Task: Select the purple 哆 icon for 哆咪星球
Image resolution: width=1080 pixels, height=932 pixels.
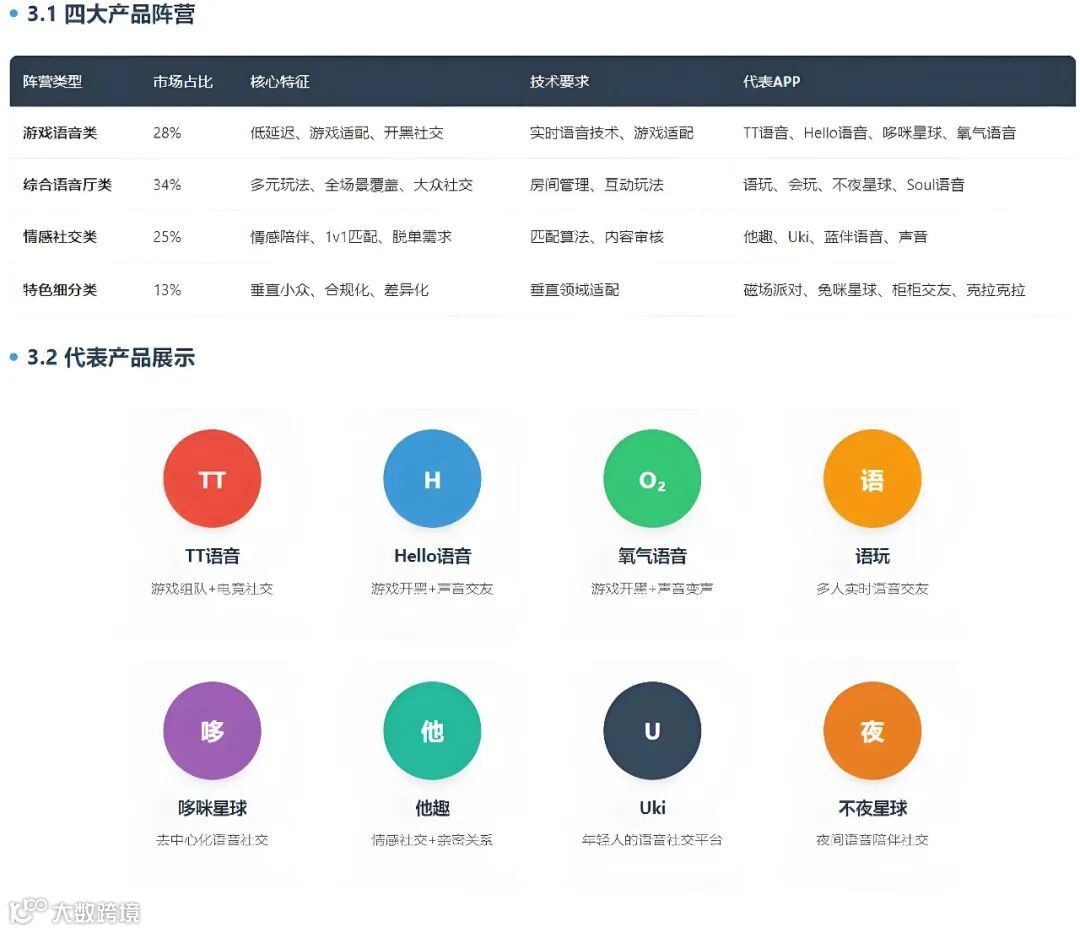Action: (x=212, y=730)
